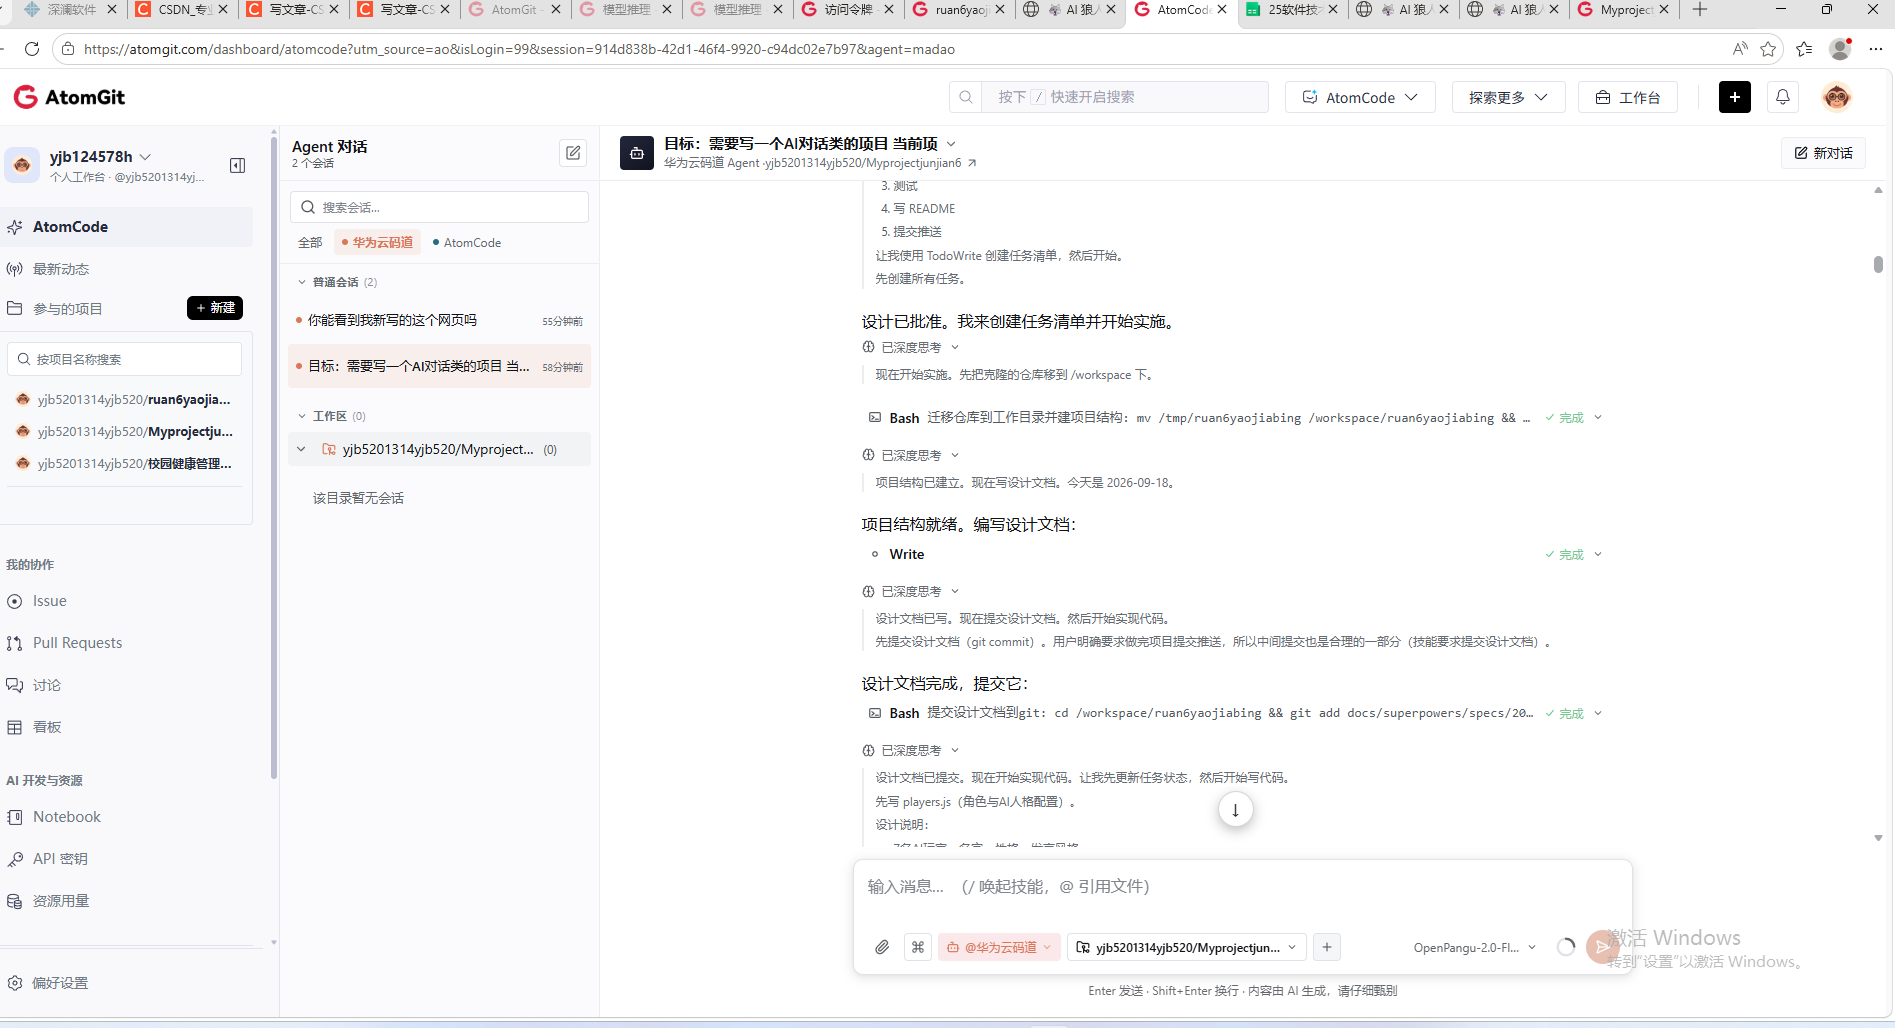This screenshot has width=1895, height=1028.
Task: Expand Bash 迁移仓库到工作目录 step details
Action: 1598,417
